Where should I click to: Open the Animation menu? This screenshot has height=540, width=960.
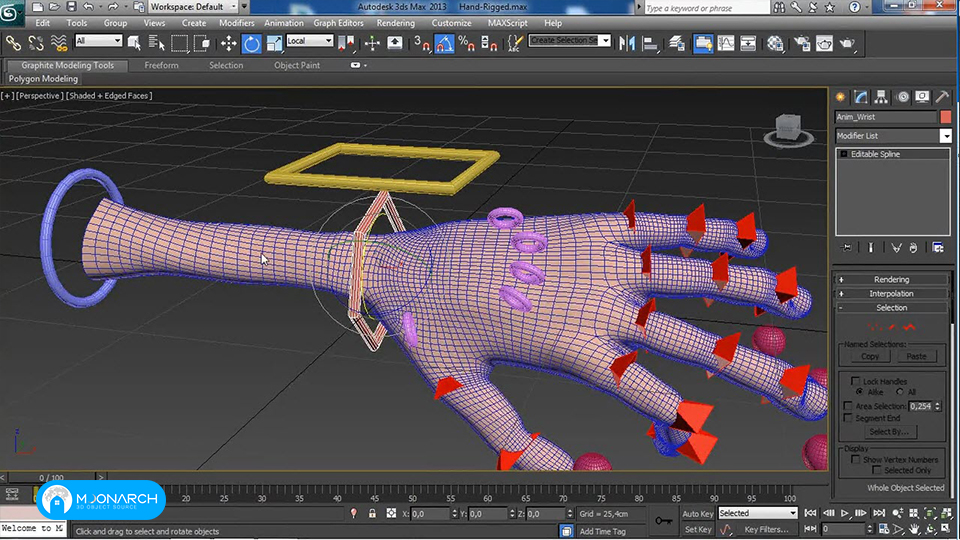pos(283,23)
